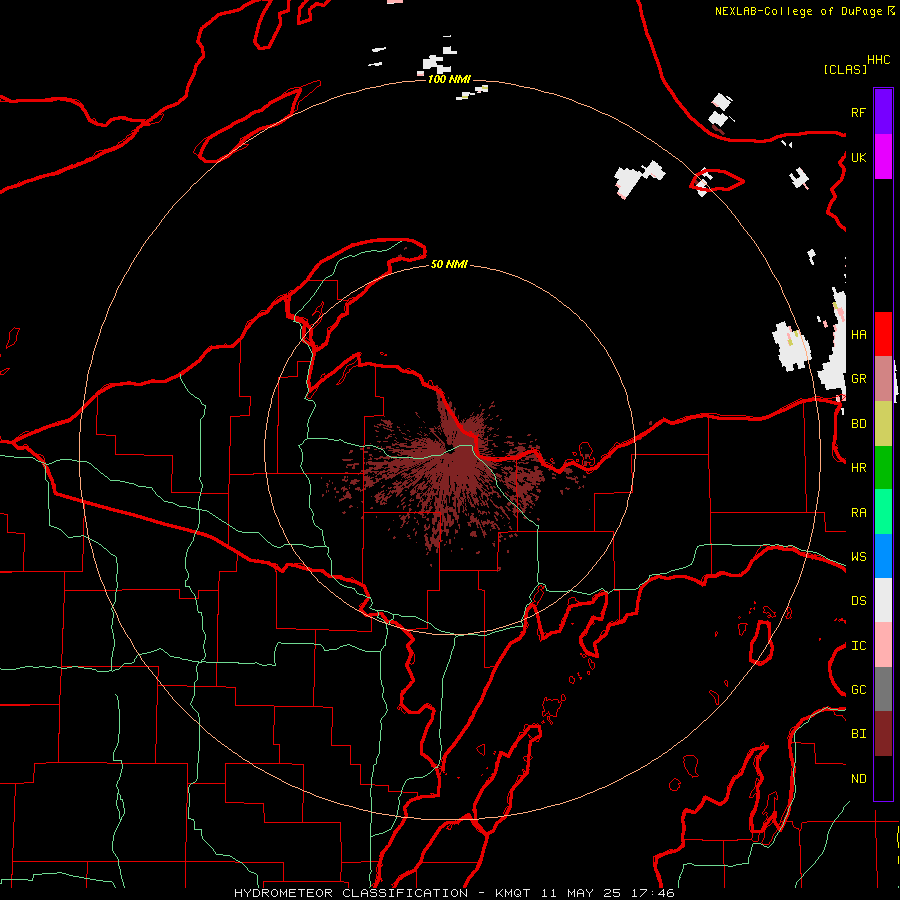Click the IC legend label

pos(858,646)
